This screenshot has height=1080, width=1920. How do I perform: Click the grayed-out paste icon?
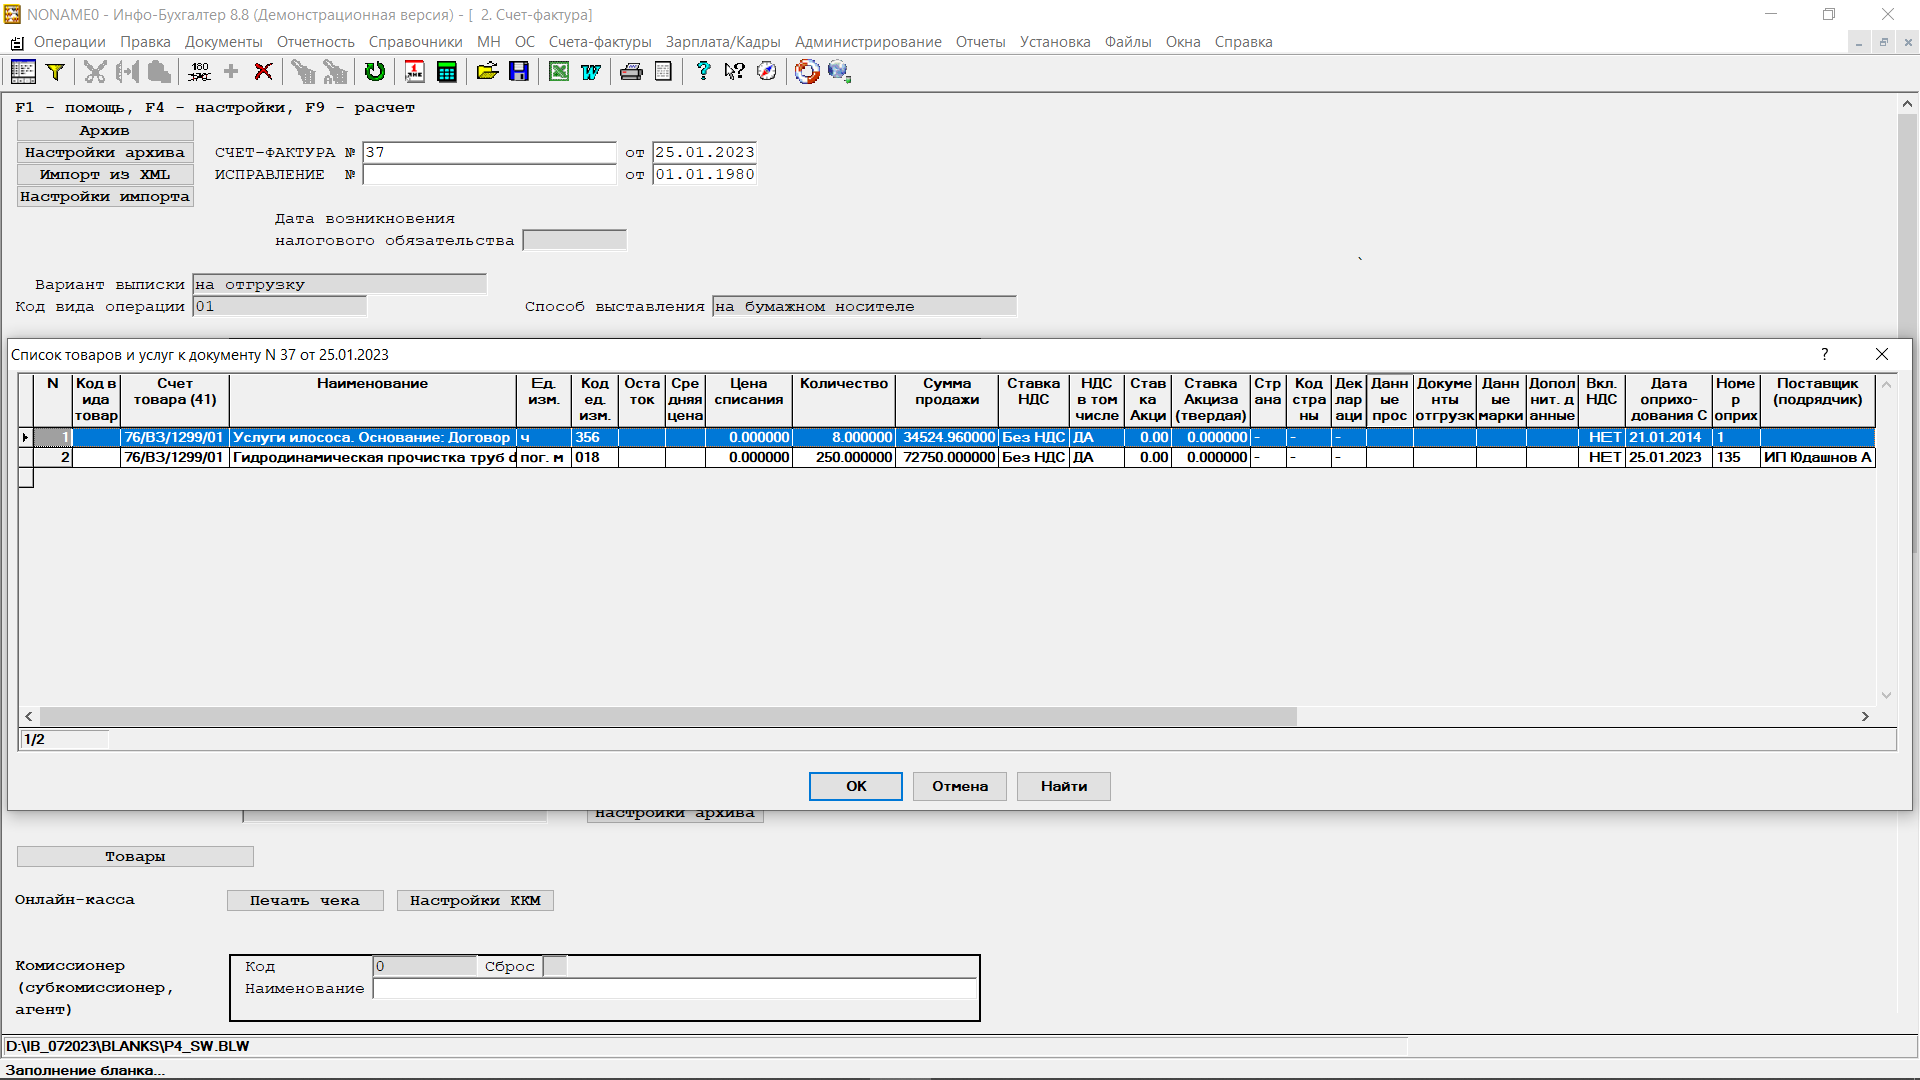159,71
